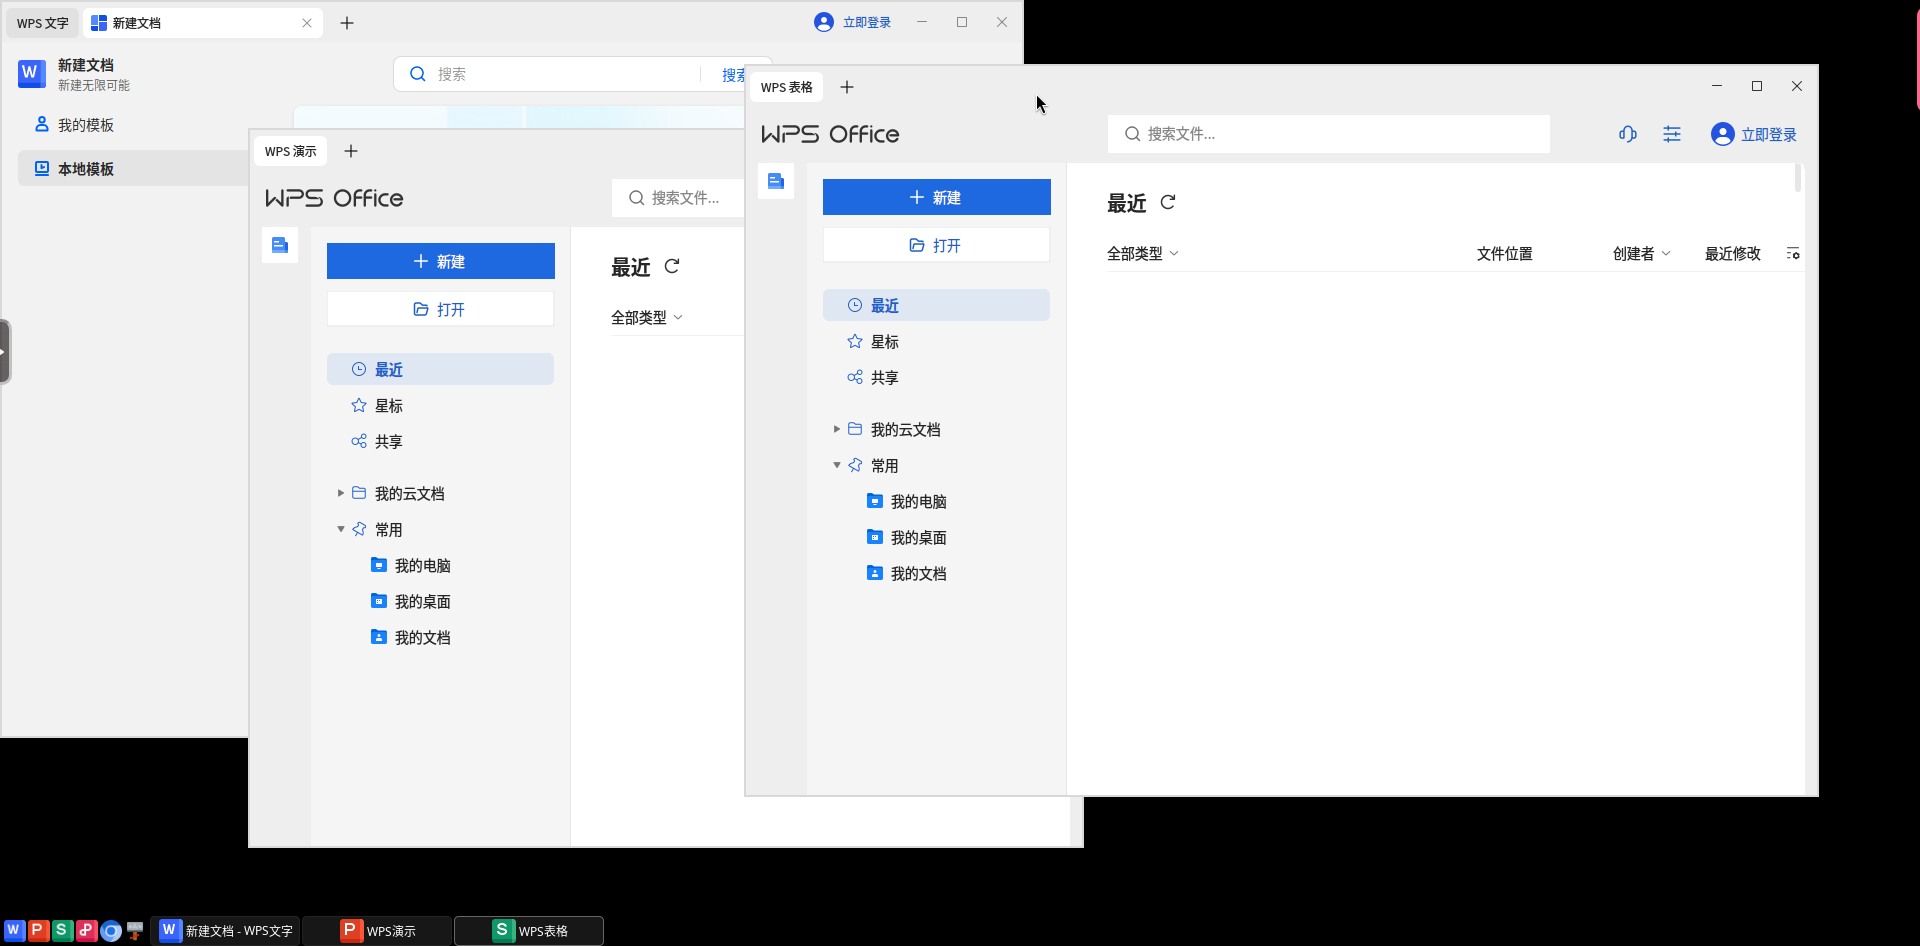This screenshot has height=946, width=1920.
Task: Activate WPS演示 taskbar button
Action: point(378,930)
